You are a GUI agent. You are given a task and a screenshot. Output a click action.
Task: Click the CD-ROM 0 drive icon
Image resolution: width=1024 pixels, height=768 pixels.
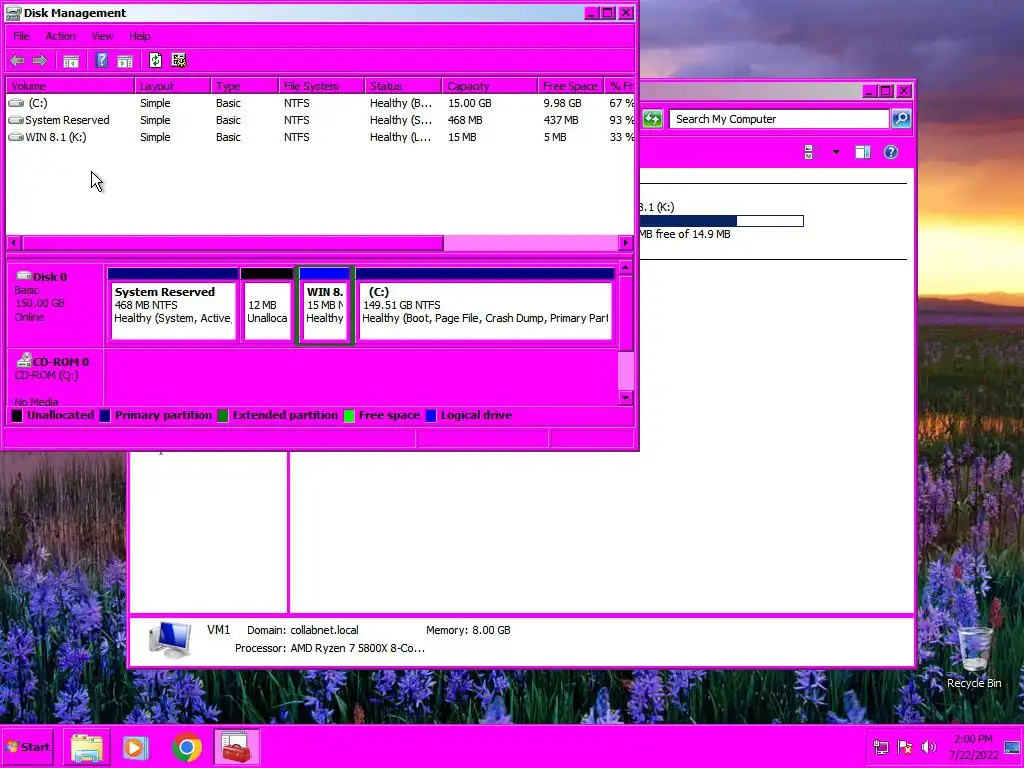pyautogui.click(x=24, y=360)
